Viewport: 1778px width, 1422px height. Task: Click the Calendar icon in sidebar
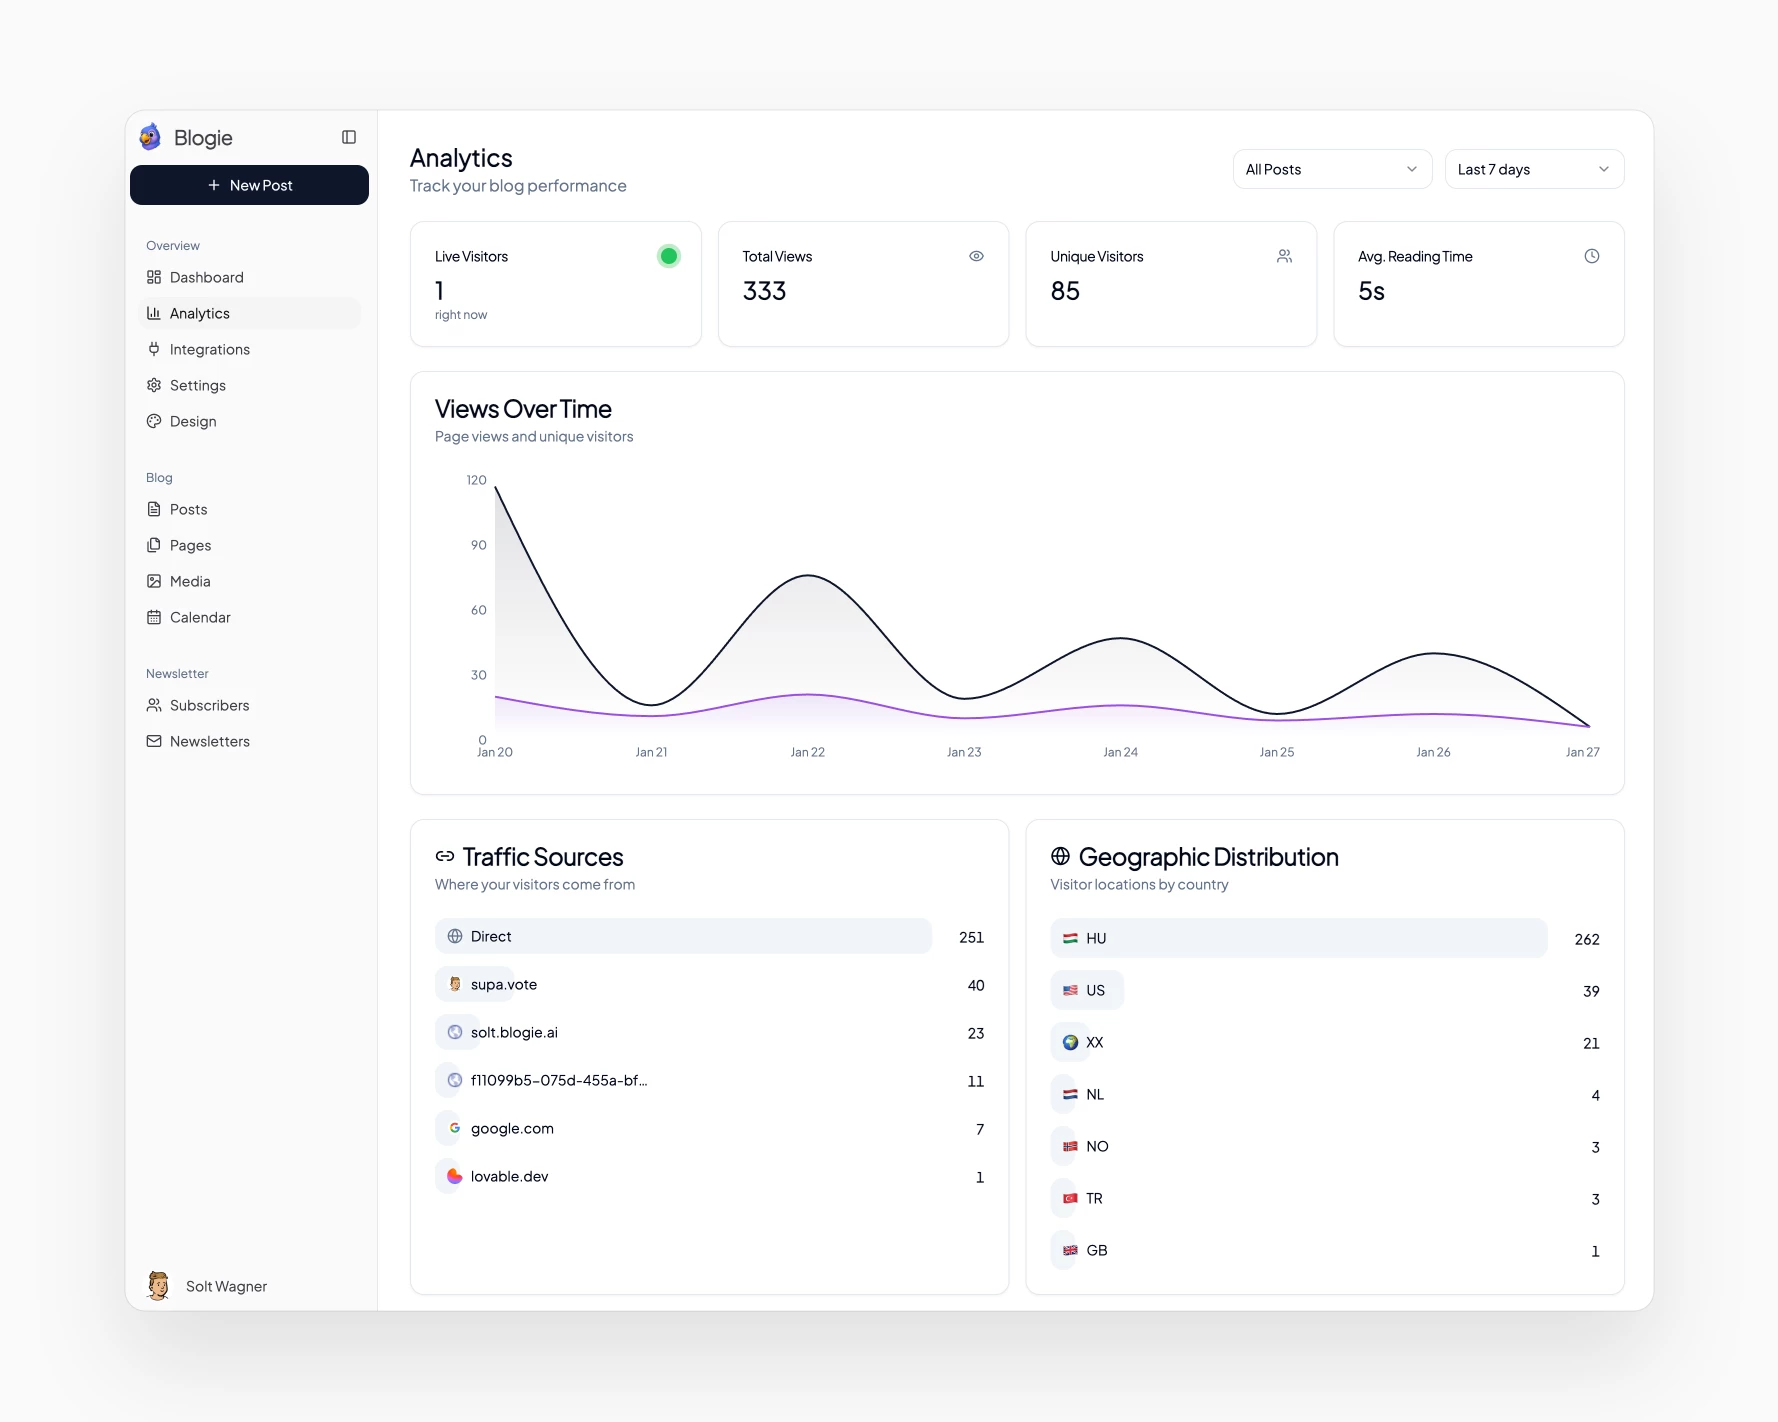(154, 617)
